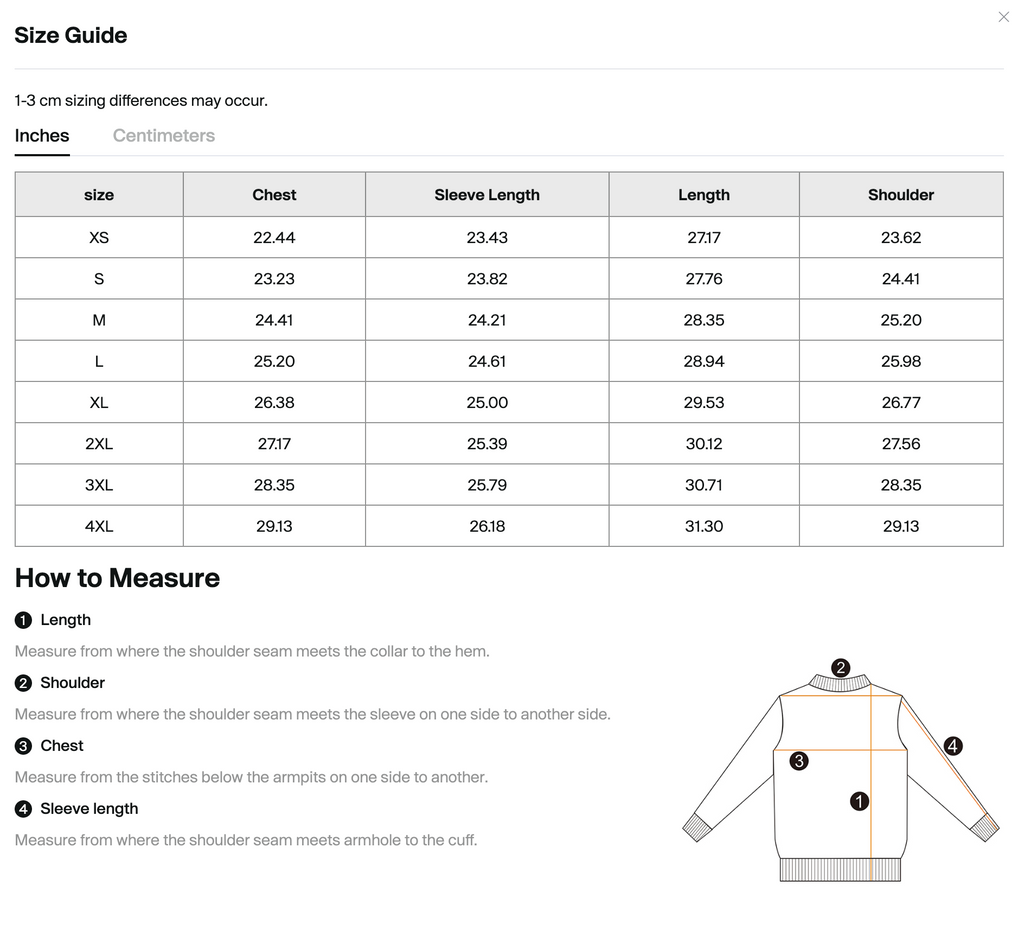The image size is (1024, 943).
Task: Switch to the Centimeters tab
Action: click(x=164, y=136)
